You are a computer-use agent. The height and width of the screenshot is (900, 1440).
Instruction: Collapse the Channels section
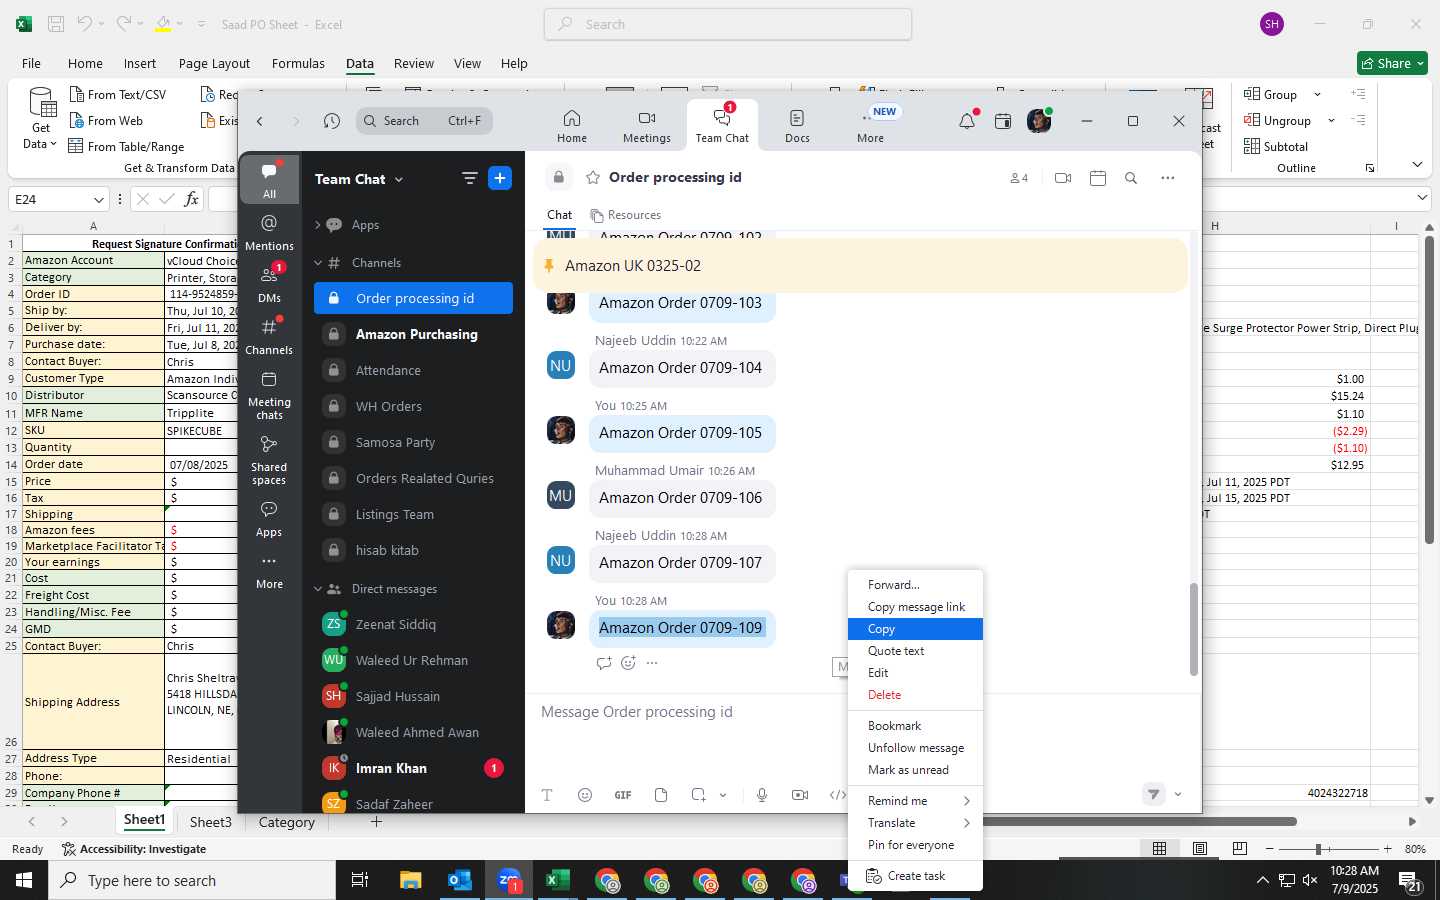point(318,263)
